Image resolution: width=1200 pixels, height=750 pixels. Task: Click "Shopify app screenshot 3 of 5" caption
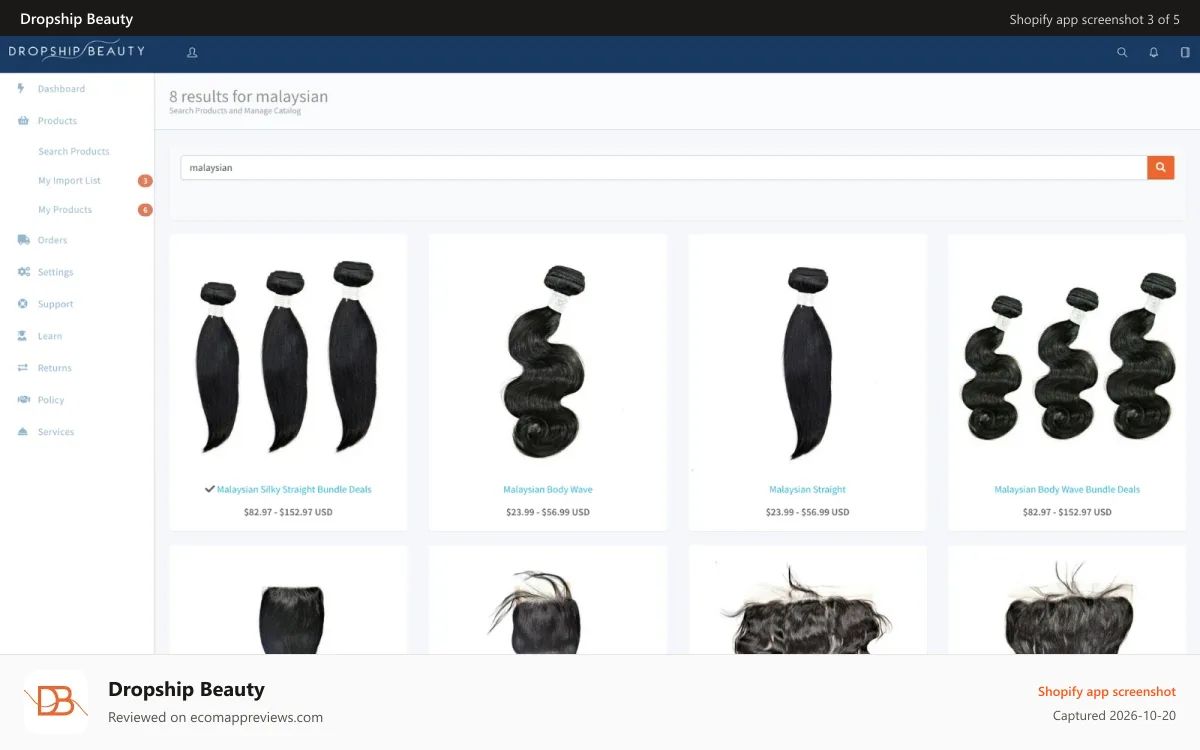[1094, 19]
